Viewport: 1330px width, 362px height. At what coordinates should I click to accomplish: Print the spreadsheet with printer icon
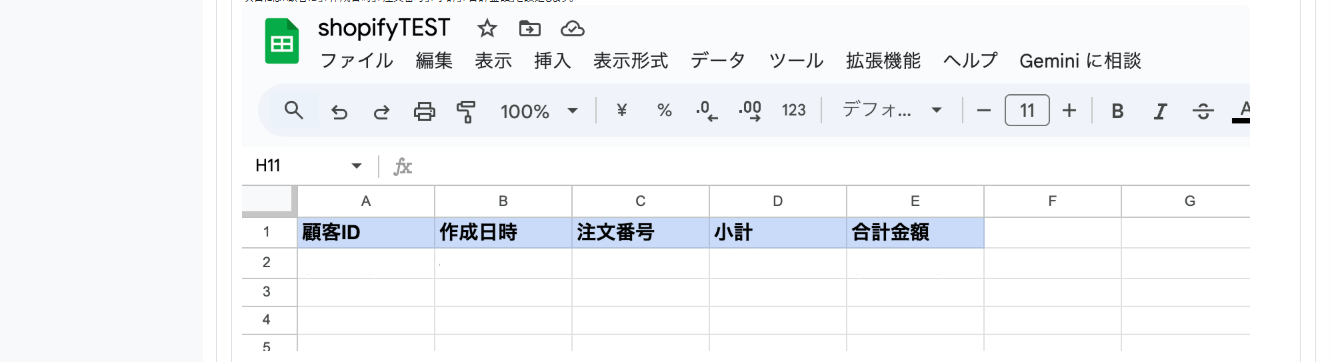(x=424, y=111)
